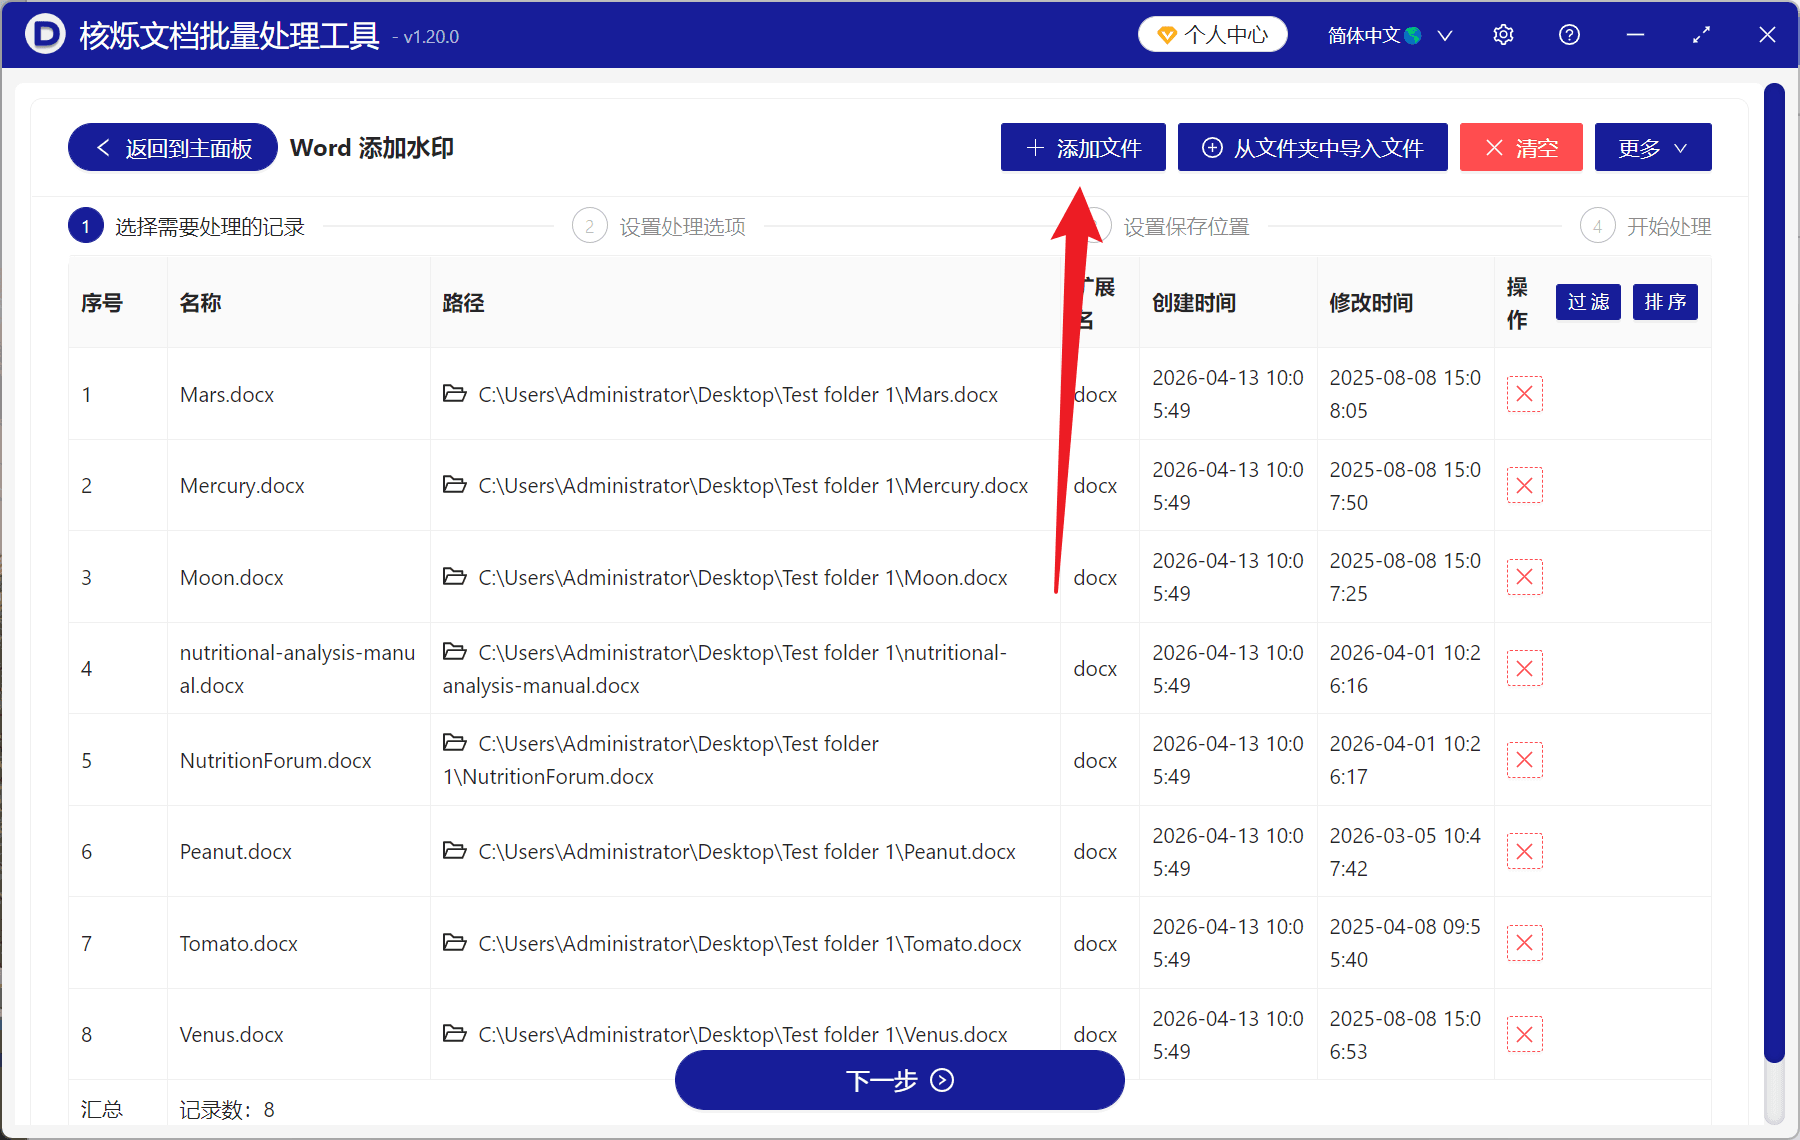This screenshot has height=1140, width=1800.
Task: Remove NutritionForum.docx via red X icon
Action: [x=1524, y=760]
